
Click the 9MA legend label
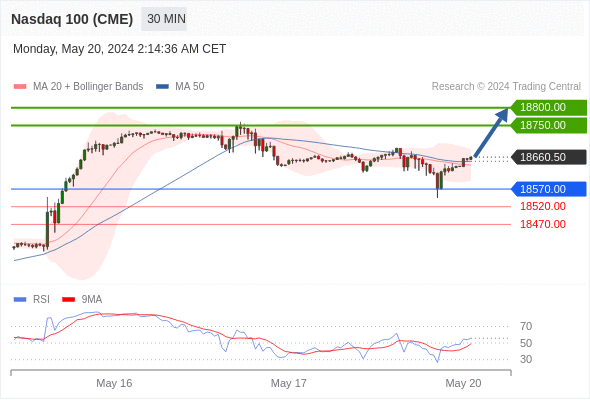92,300
